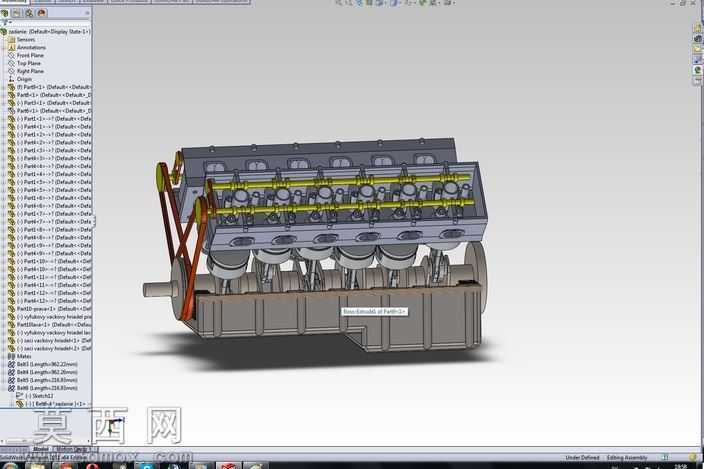This screenshot has width=704, height=469.
Task: Expand the Mates folder node
Action: point(4,356)
